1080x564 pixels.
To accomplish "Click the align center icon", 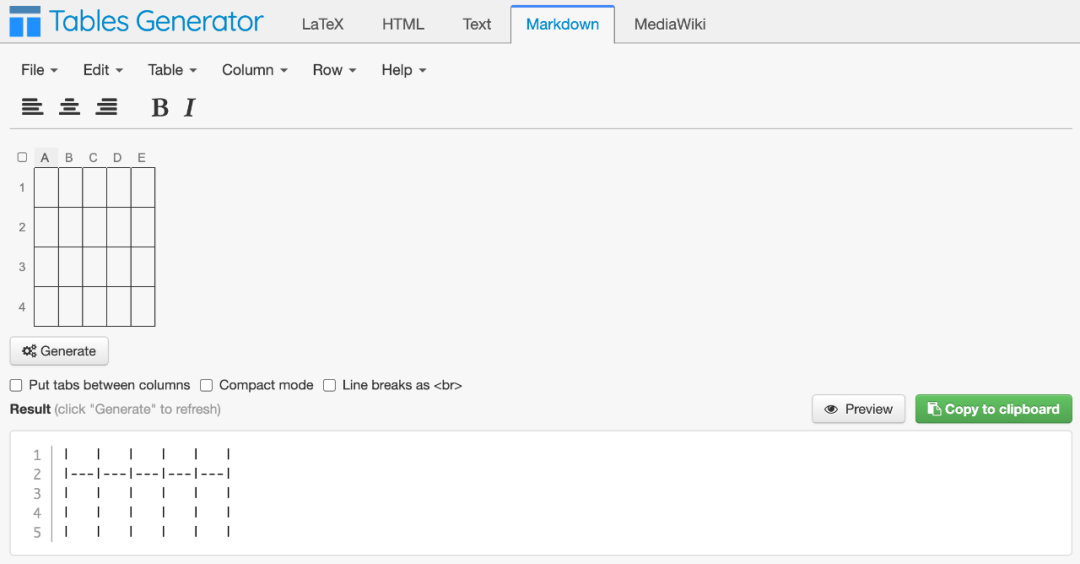I will pyautogui.click(x=69, y=107).
